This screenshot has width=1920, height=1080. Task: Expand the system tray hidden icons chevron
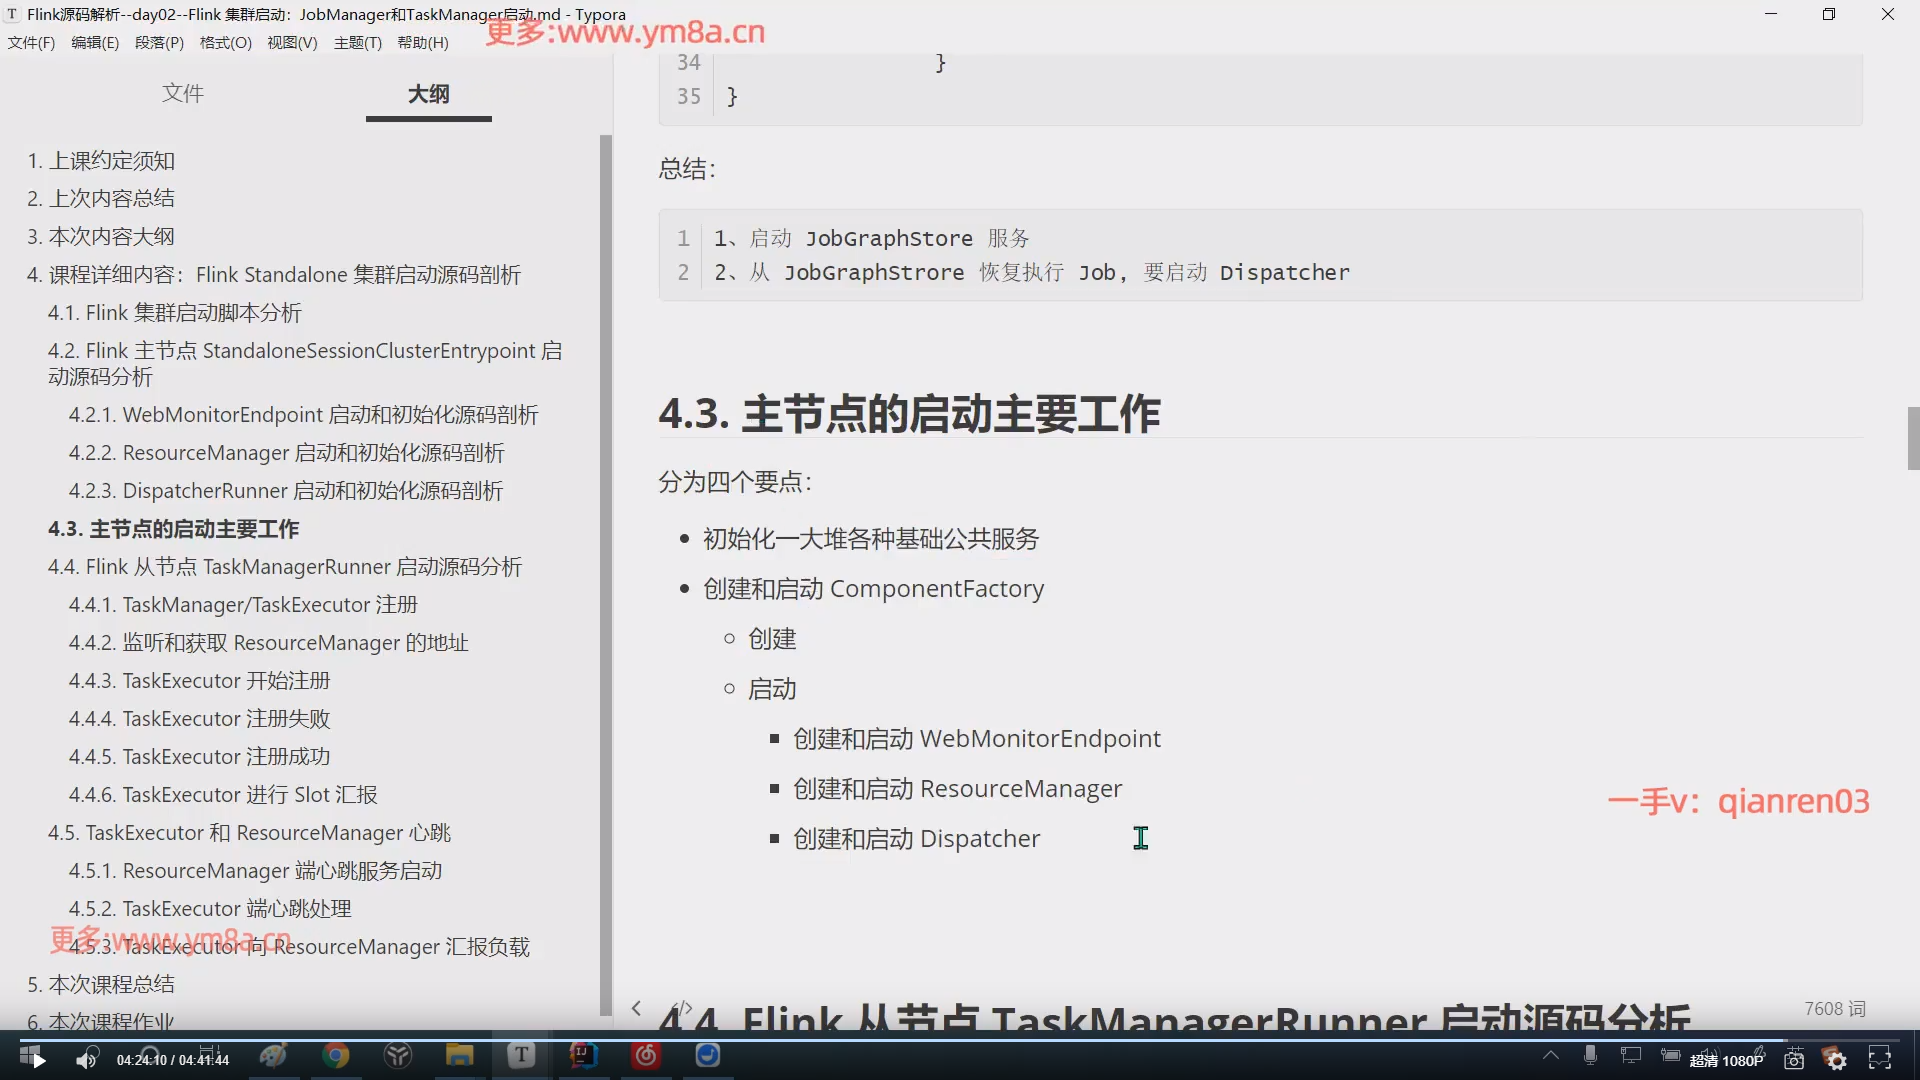point(1550,1055)
